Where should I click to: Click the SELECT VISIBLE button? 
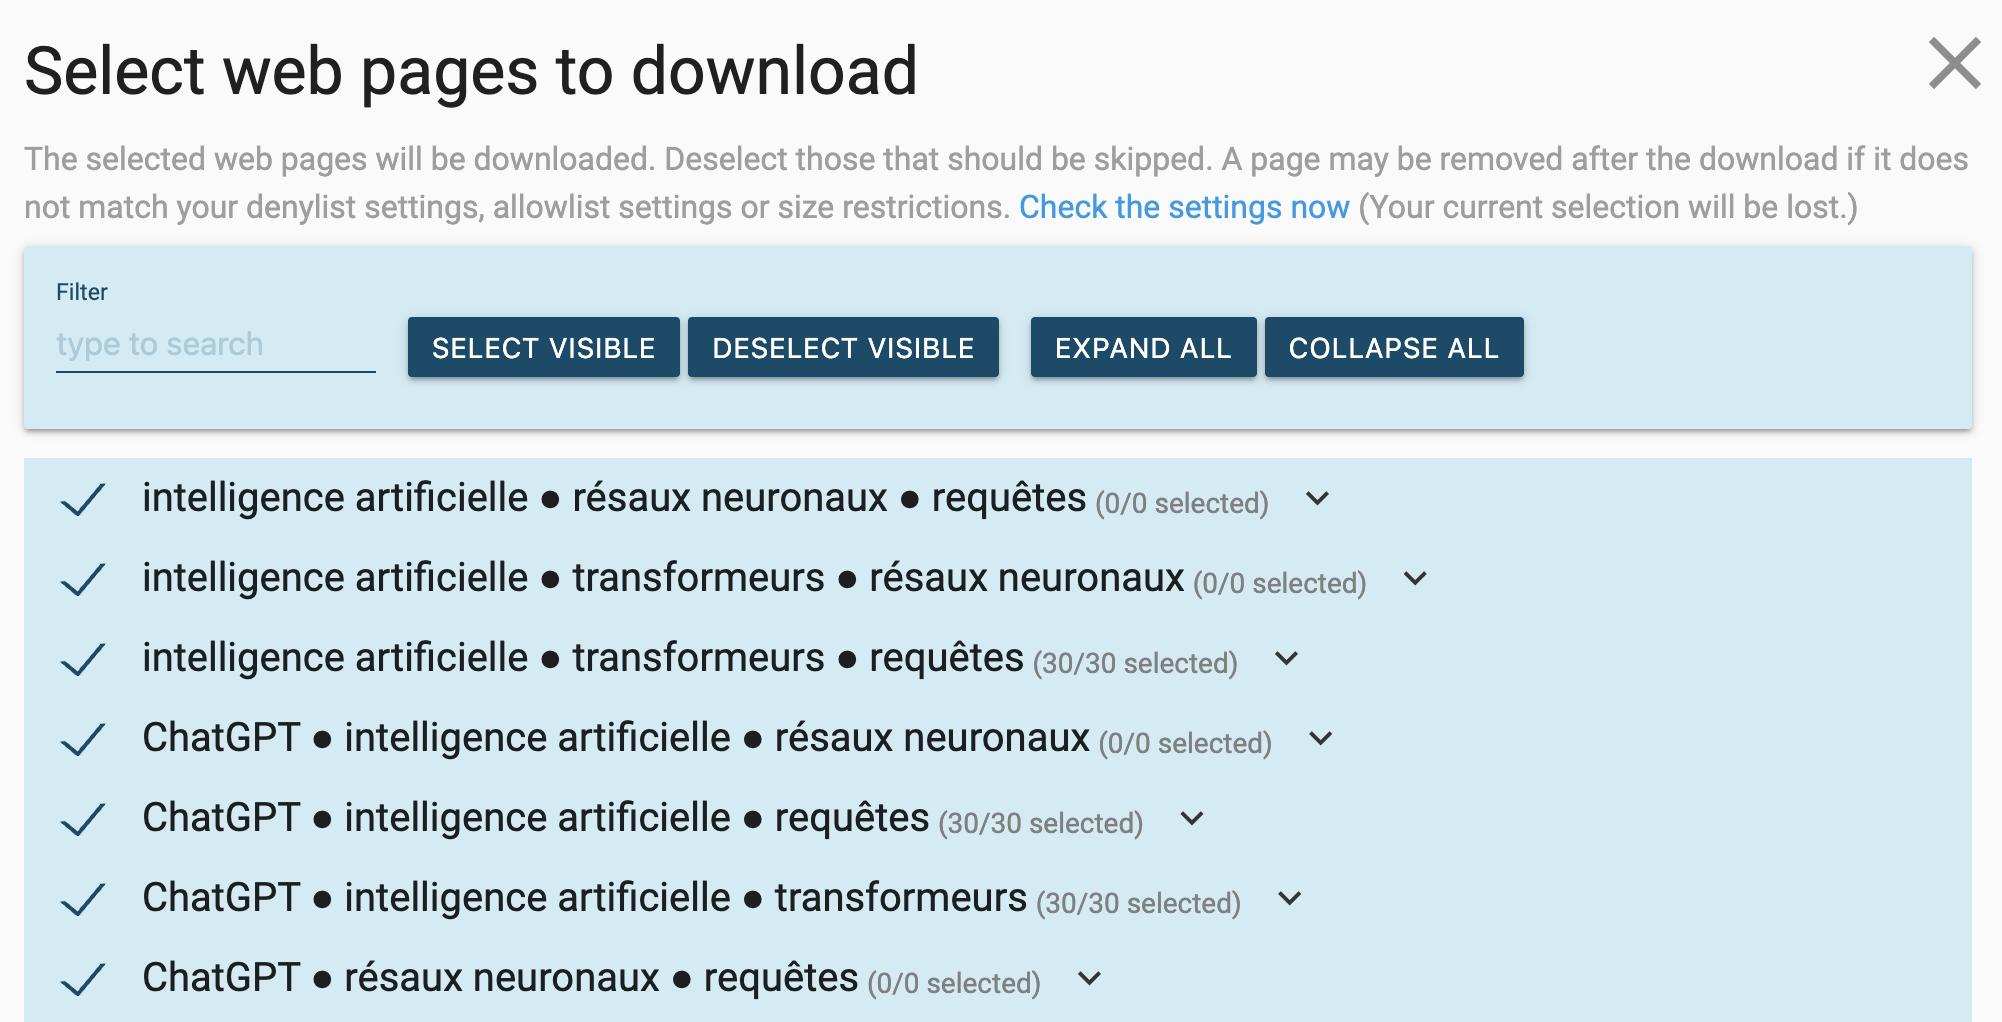(544, 347)
